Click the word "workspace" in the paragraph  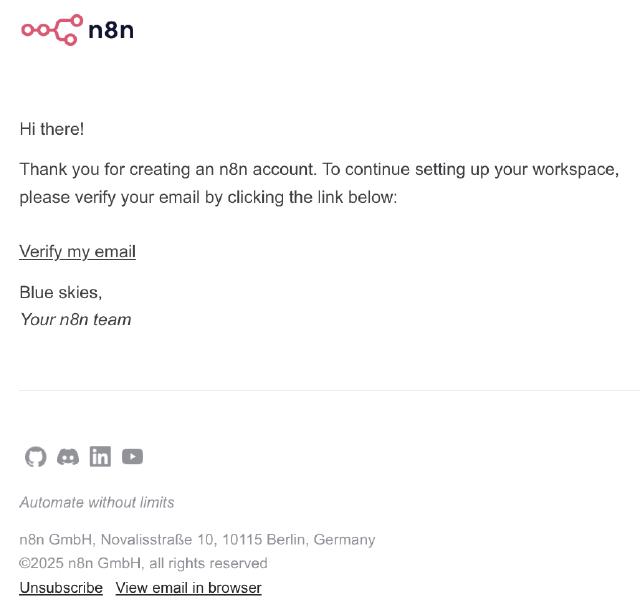(573, 169)
